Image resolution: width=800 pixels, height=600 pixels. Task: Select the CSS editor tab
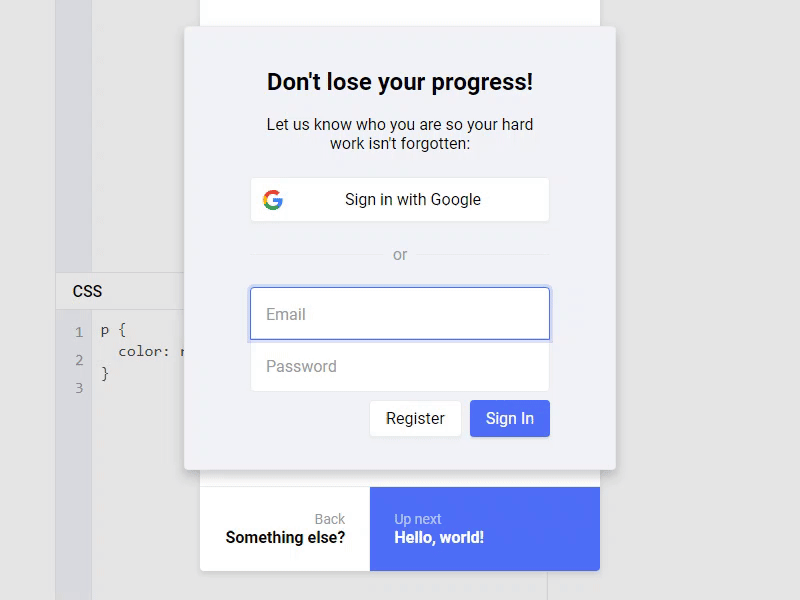click(x=88, y=292)
